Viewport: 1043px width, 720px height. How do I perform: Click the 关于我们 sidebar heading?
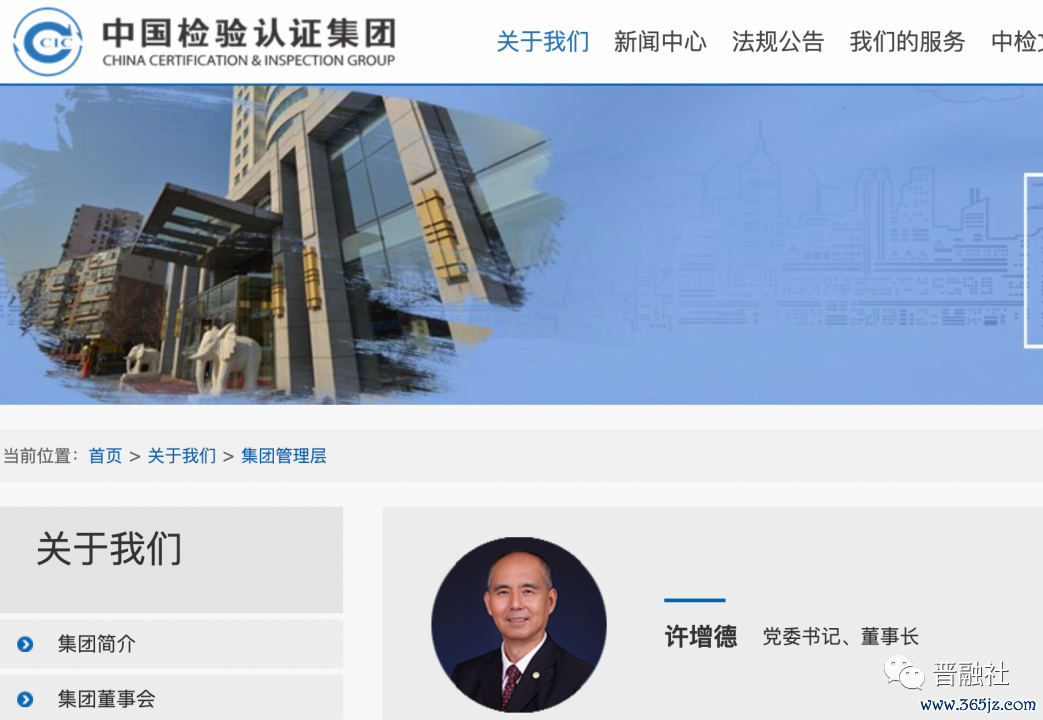(x=109, y=550)
